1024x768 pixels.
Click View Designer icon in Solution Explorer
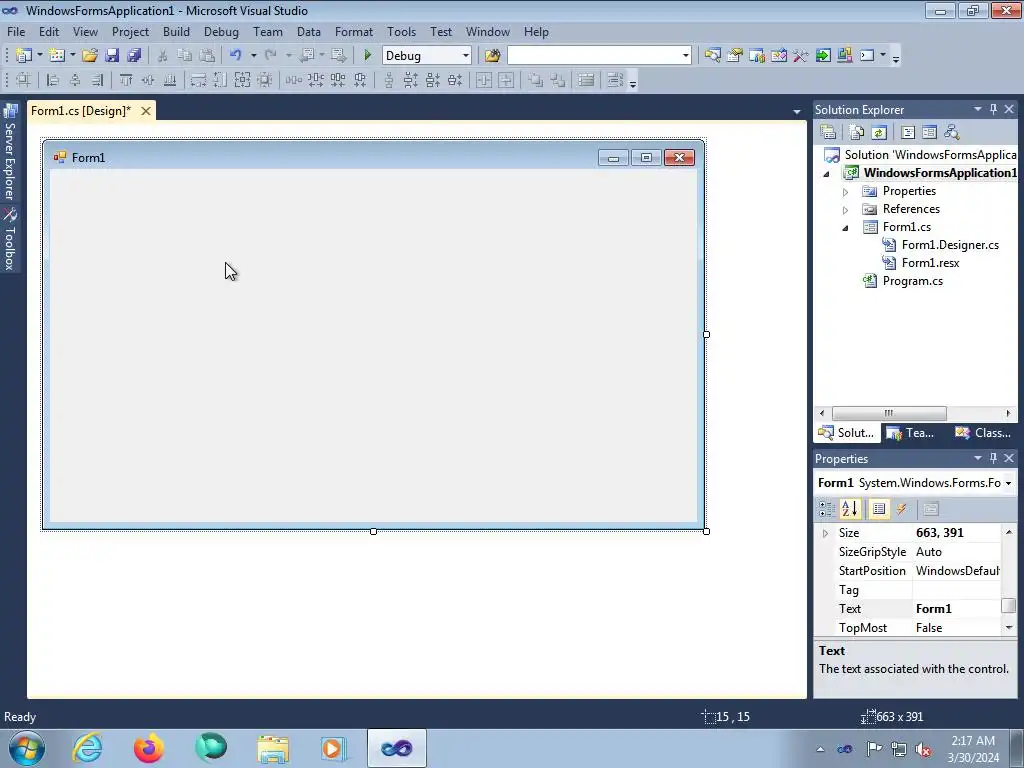(x=929, y=133)
